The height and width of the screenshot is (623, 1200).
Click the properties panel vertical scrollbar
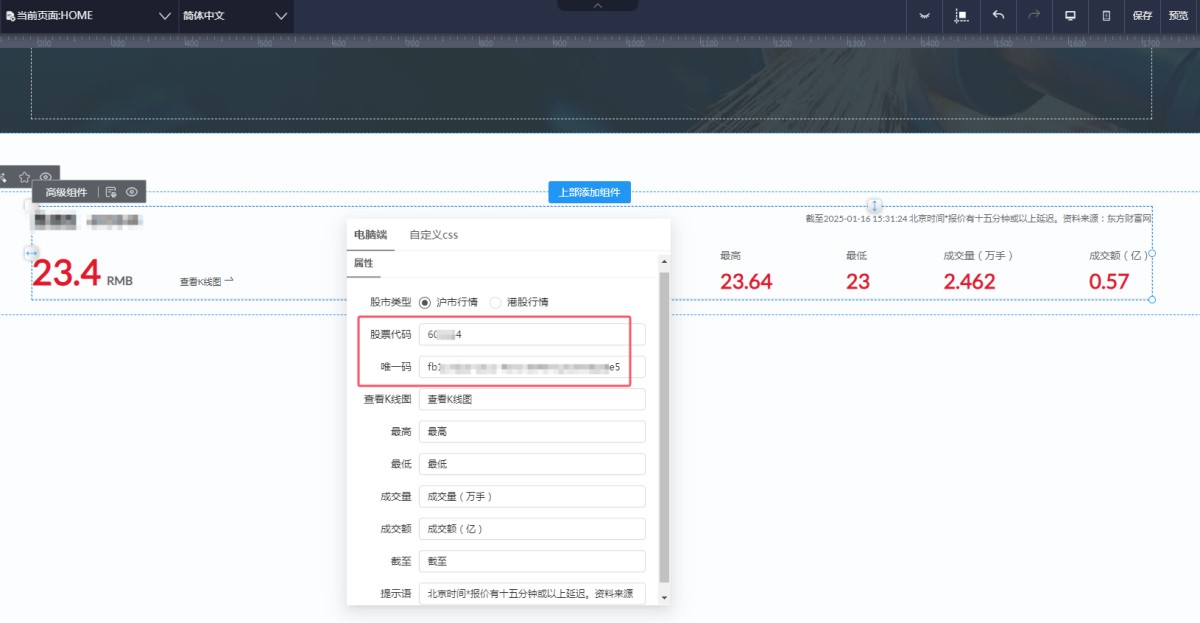click(x=663, y=420)
